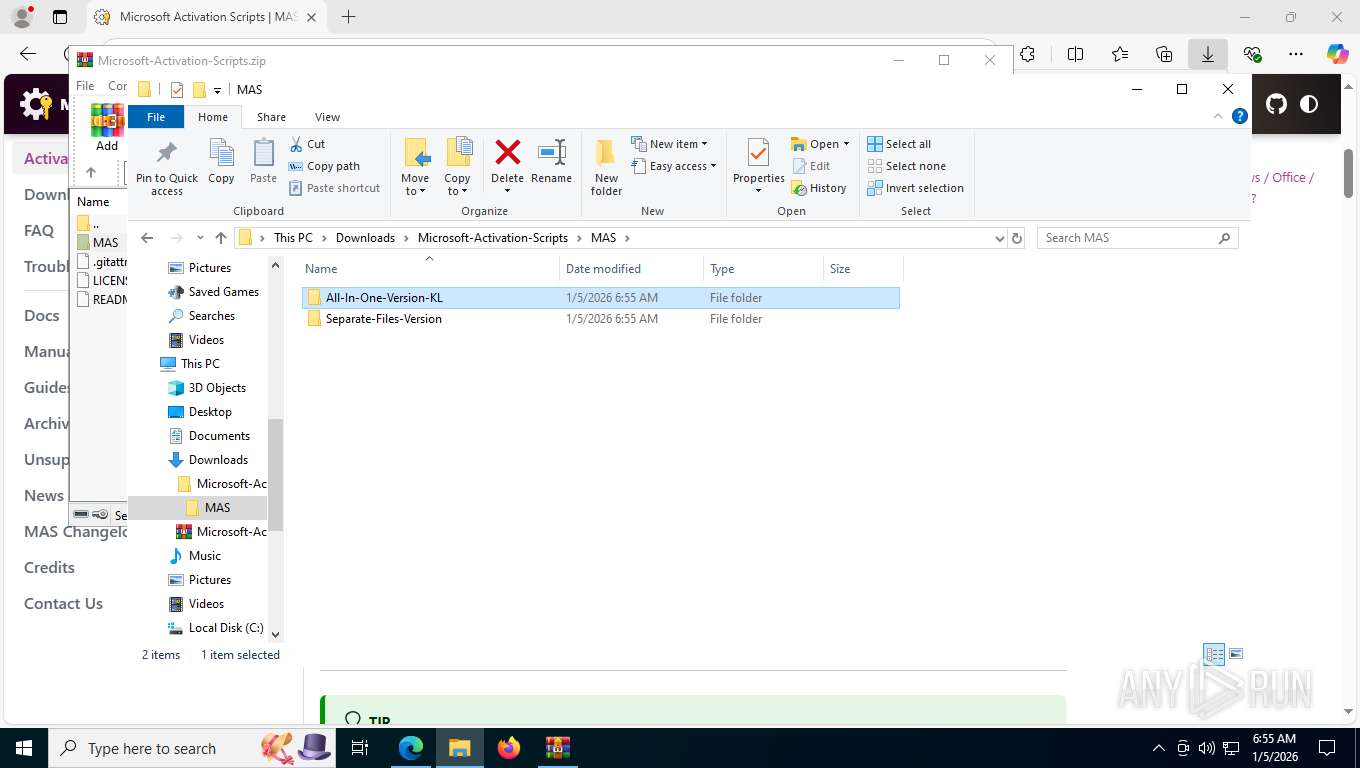
Task: Open Edge Extensions puzzle icon
Action: coord(1028,55)
